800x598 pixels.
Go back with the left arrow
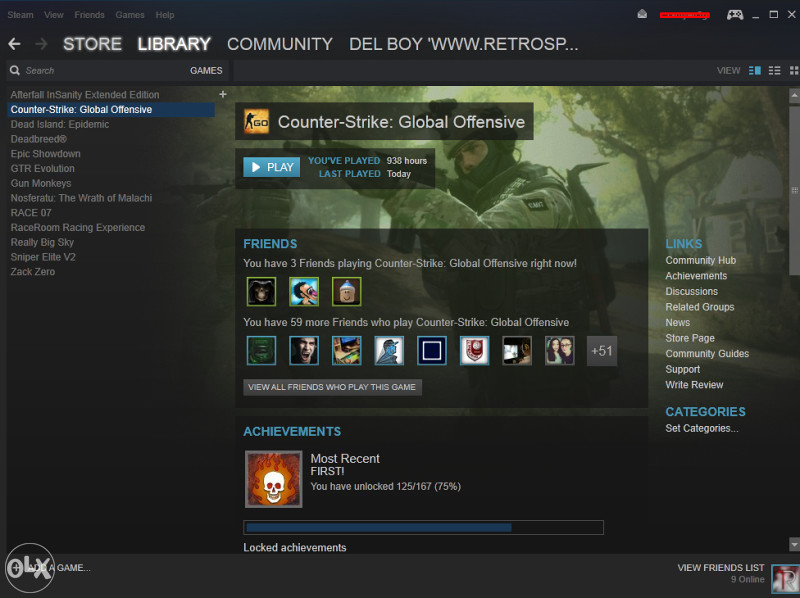click(x=14, y=44)
